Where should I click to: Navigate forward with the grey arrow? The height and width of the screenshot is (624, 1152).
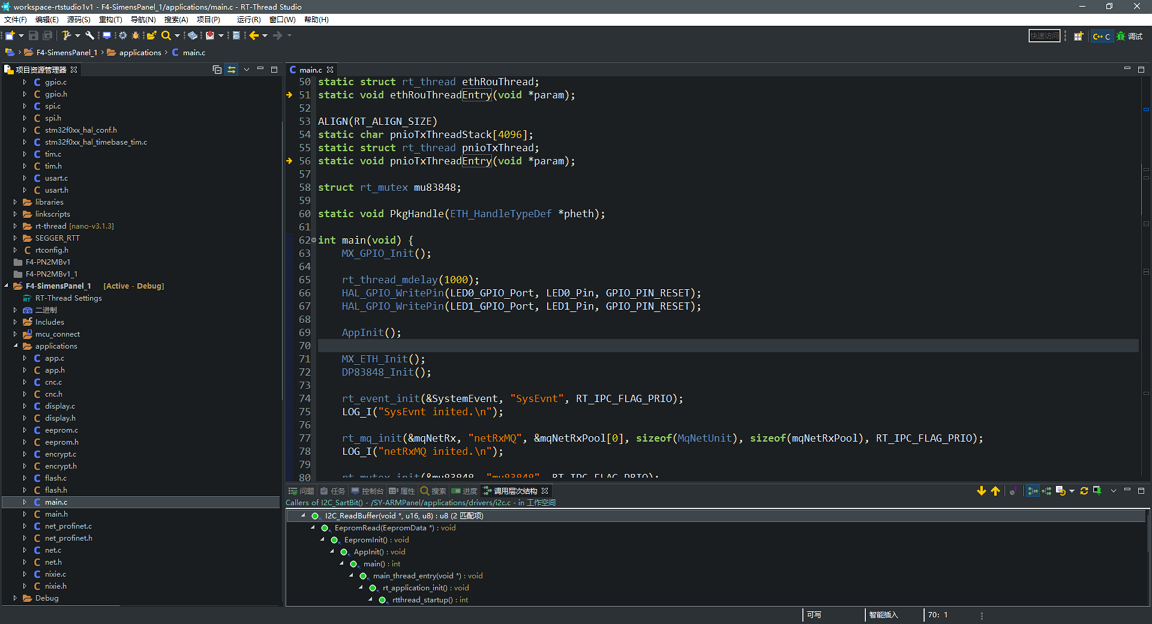pos(278,35)
